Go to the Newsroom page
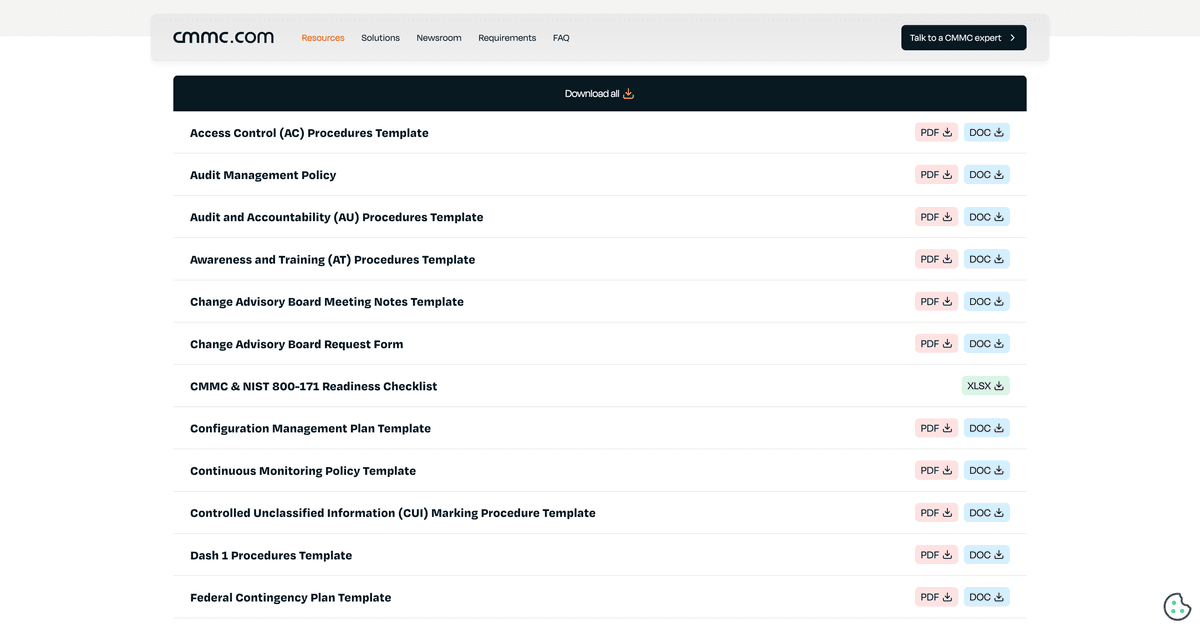The height and width of the screenshot is (629, 1200). (439, 38)
